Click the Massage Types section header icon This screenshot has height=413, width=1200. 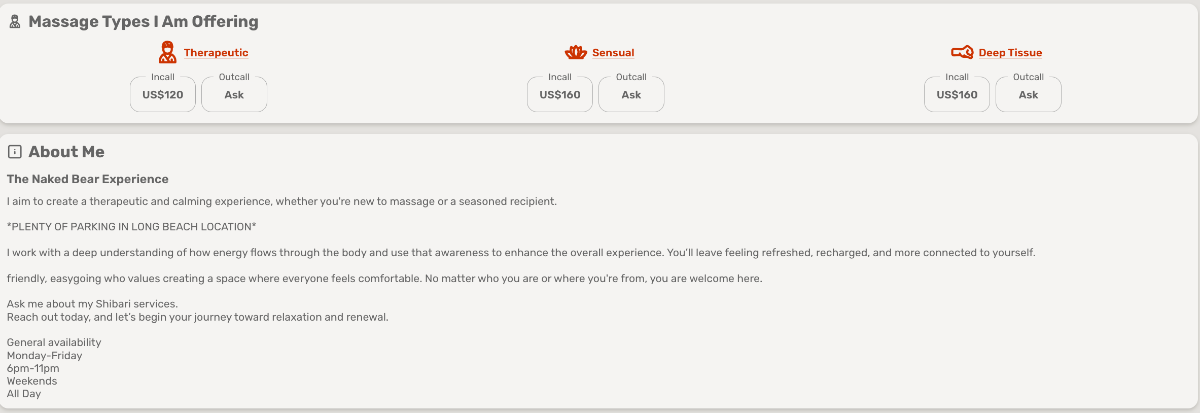point(14,22)
